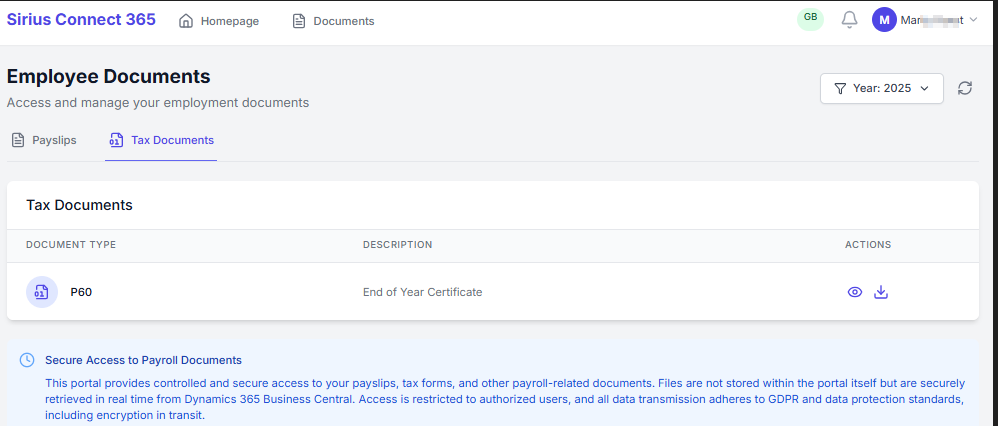The width and height of the screenshot is (998, 426).
Task: Click the clock icon in the info banner
Action: pos(27,360)
